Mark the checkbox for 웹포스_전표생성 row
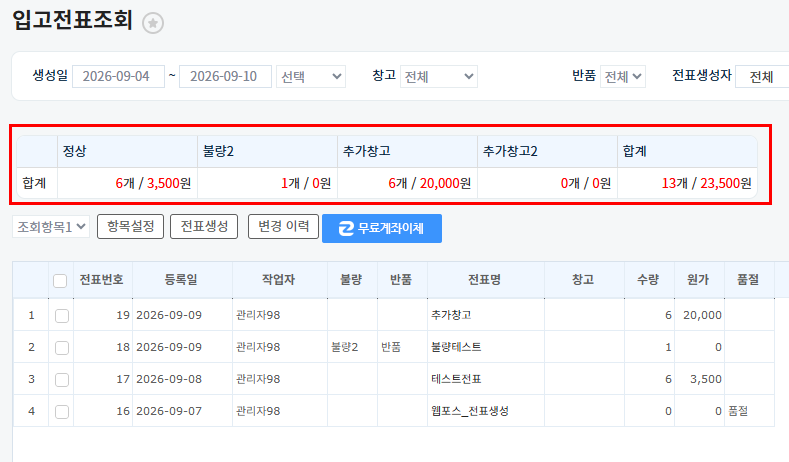 62,412
